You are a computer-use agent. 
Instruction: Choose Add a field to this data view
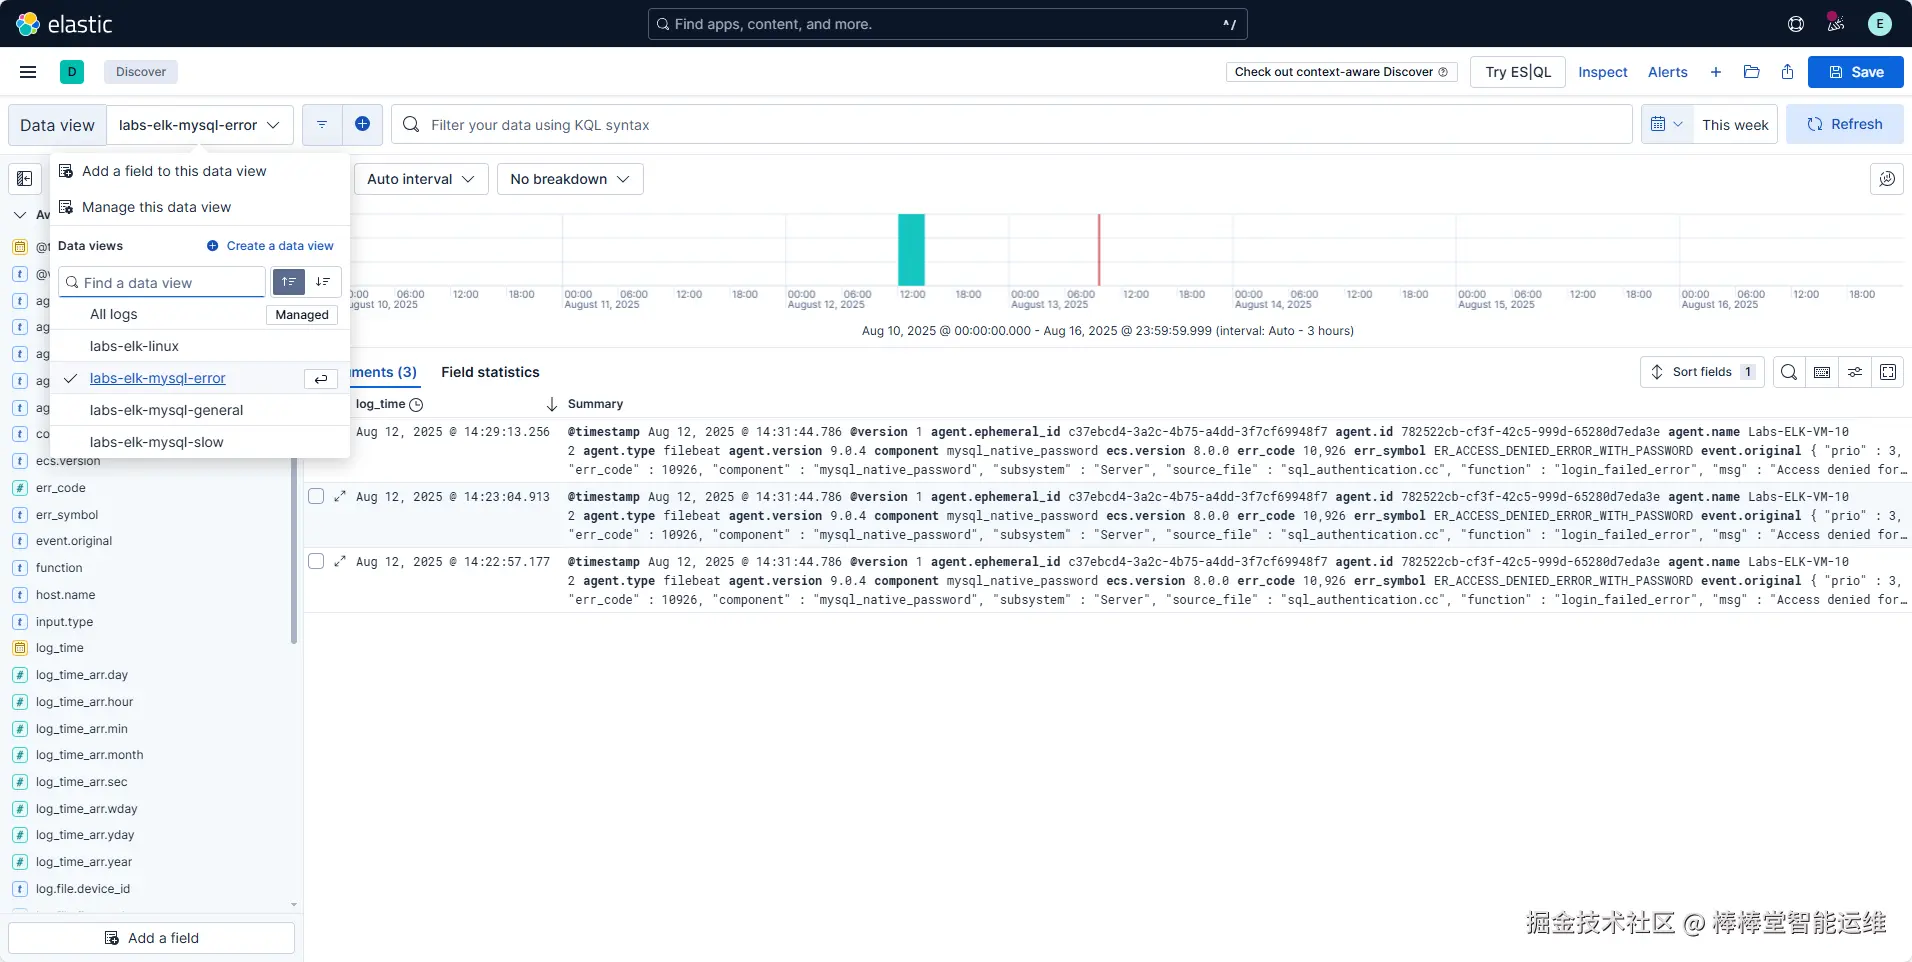(x=174, y=171)
